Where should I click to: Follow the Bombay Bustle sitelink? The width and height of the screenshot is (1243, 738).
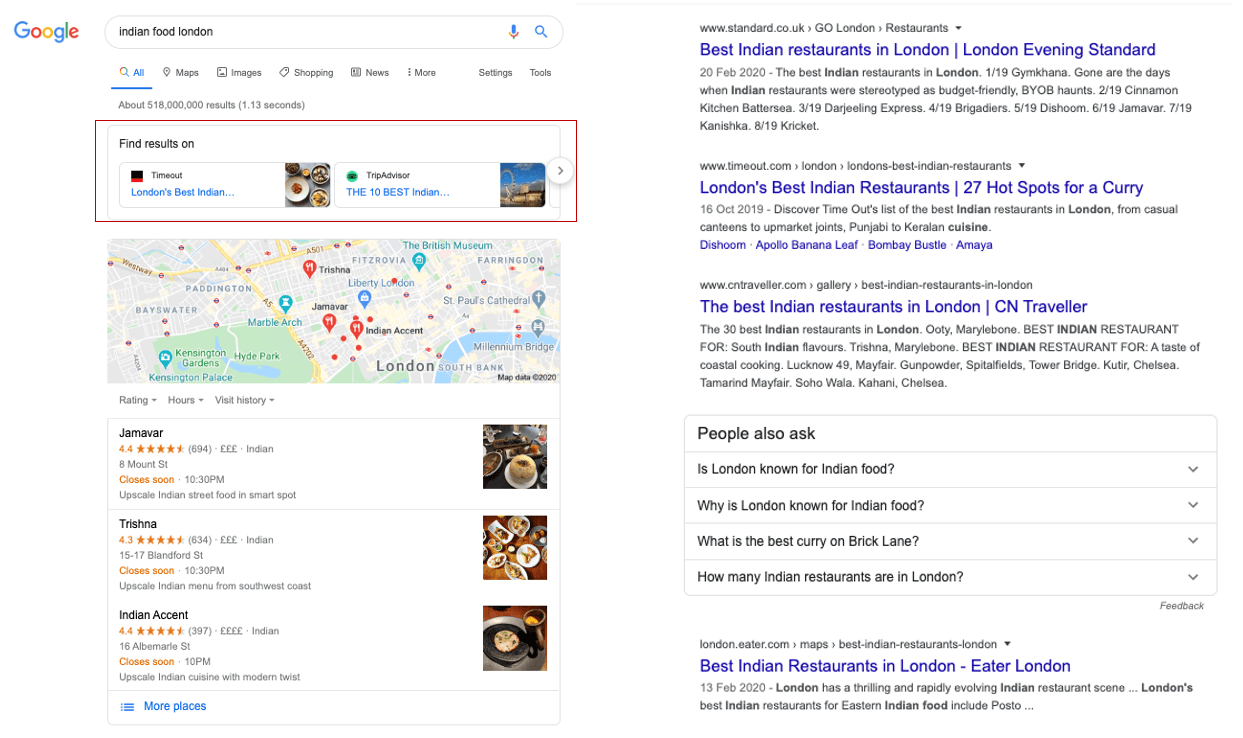907,245
